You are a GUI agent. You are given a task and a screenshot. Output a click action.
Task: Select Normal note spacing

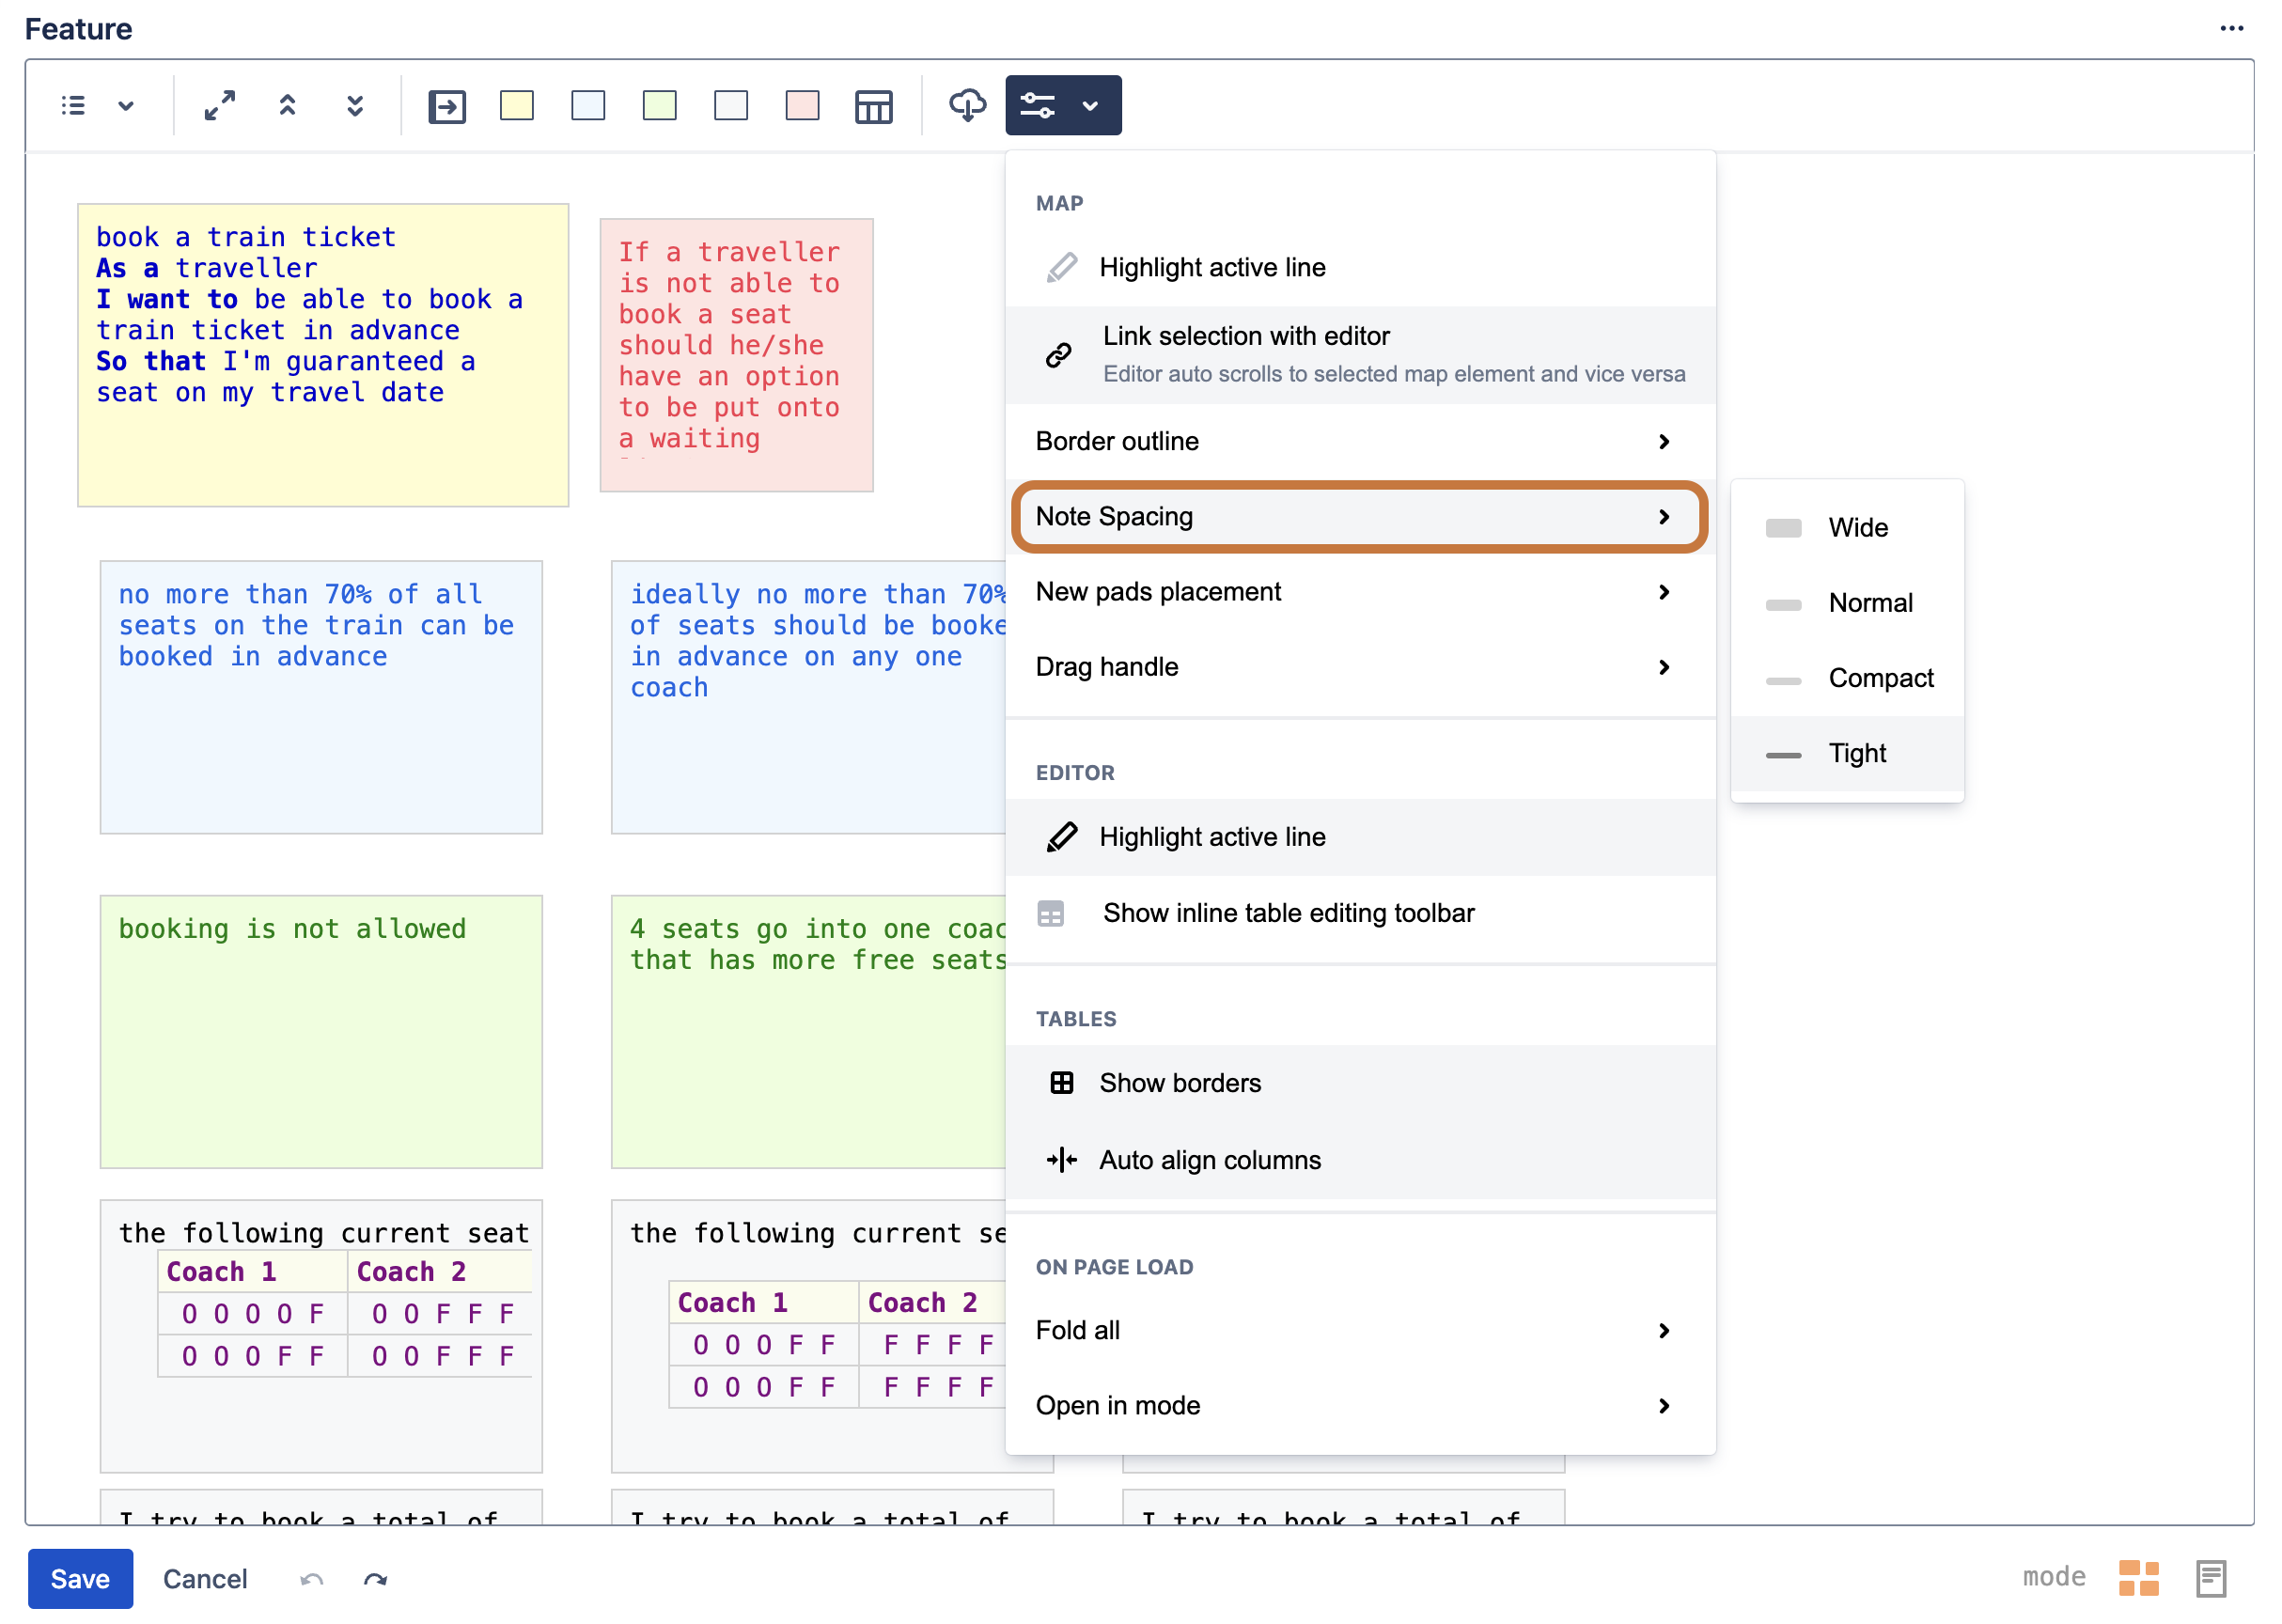pos(1847,603)
